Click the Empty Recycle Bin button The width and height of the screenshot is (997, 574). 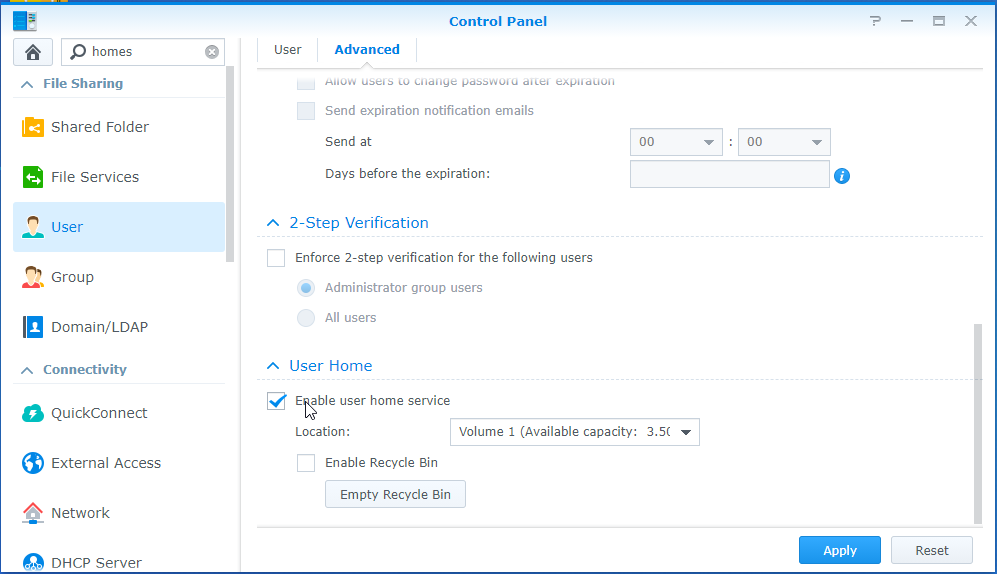(x=395, y=495)
